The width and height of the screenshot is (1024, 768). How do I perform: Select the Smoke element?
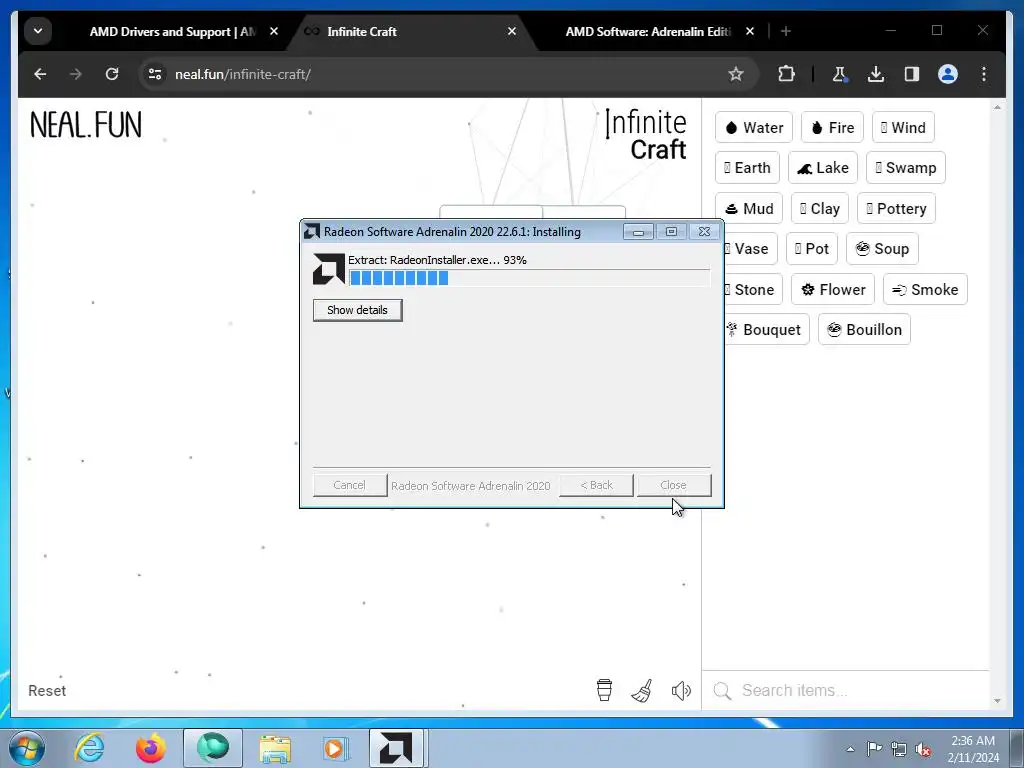click(x=925, y=289)
